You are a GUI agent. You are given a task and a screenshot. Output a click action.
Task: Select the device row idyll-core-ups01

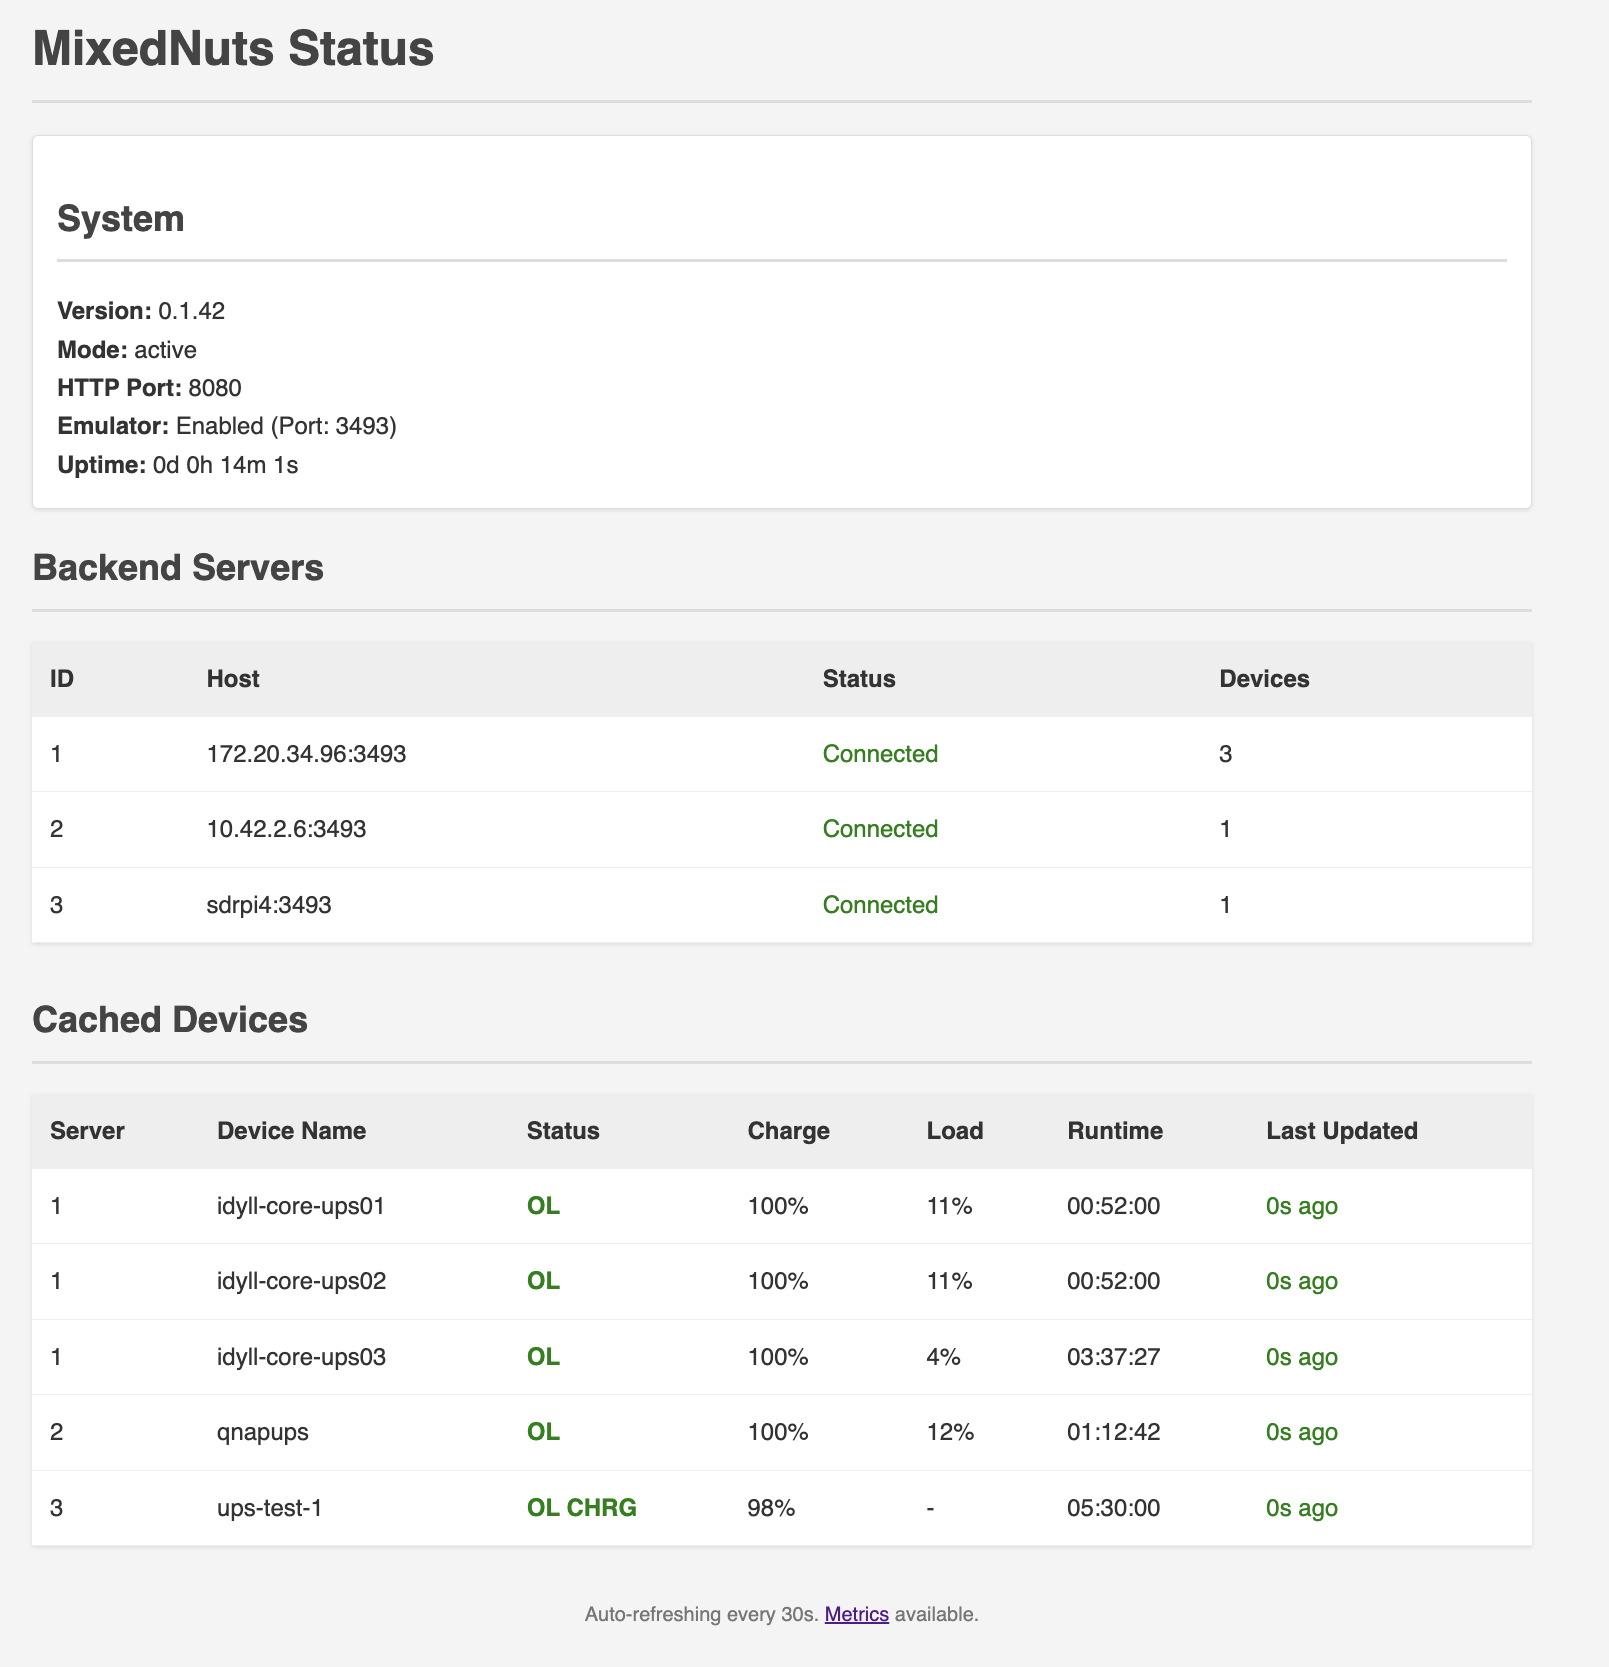click(302, 1206)
